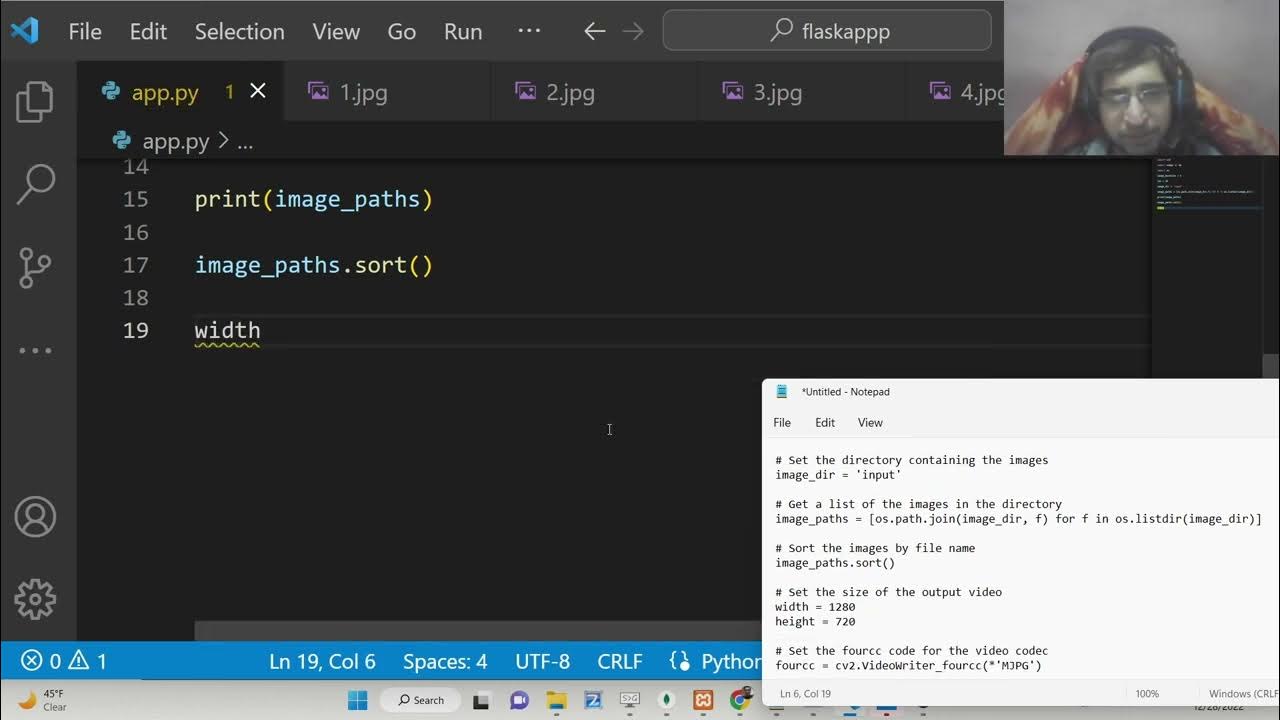Open the Manage gear icon
Screen dimensions: 1280x720
(x=36, y=598)
